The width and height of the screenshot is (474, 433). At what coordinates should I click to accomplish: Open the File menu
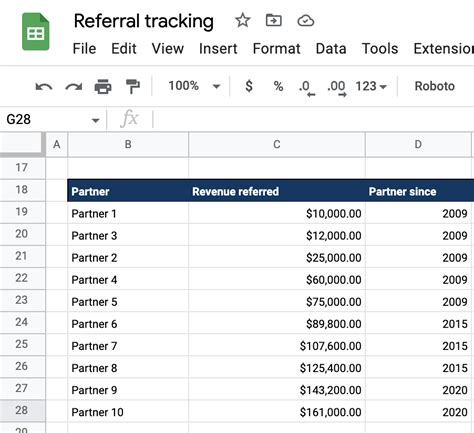point(84,49)
